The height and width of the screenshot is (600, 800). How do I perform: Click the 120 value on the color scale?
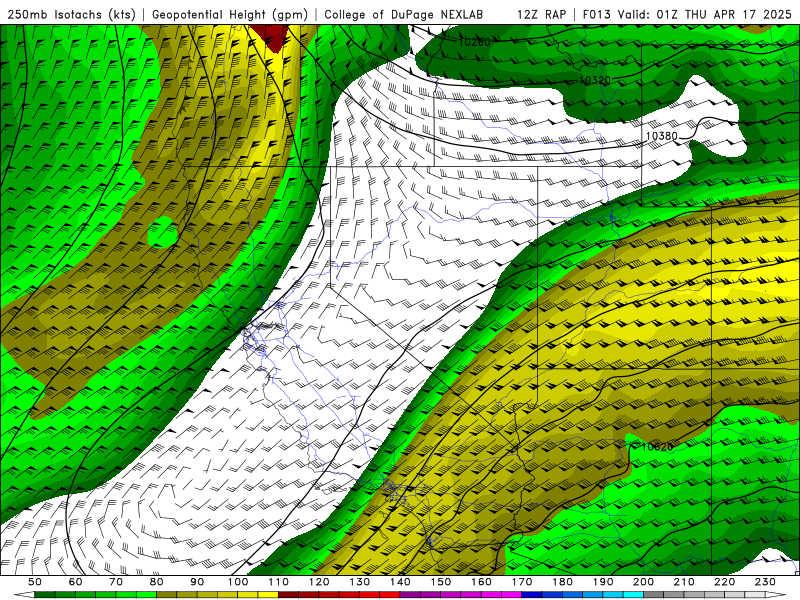(x=319, y=582)
